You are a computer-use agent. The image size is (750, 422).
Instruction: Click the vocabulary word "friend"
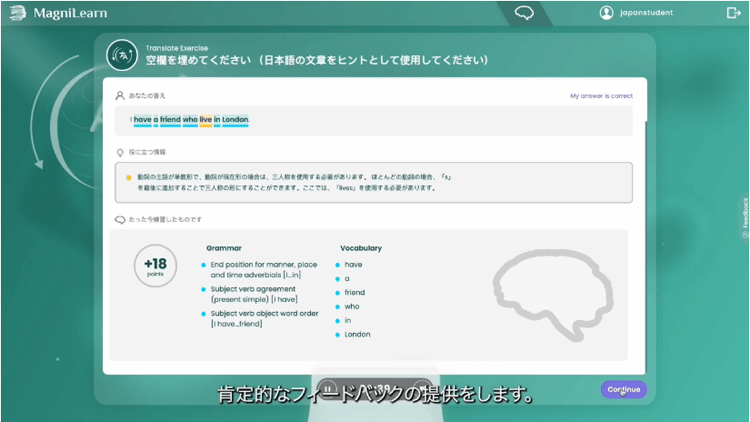tap(356, 293)
